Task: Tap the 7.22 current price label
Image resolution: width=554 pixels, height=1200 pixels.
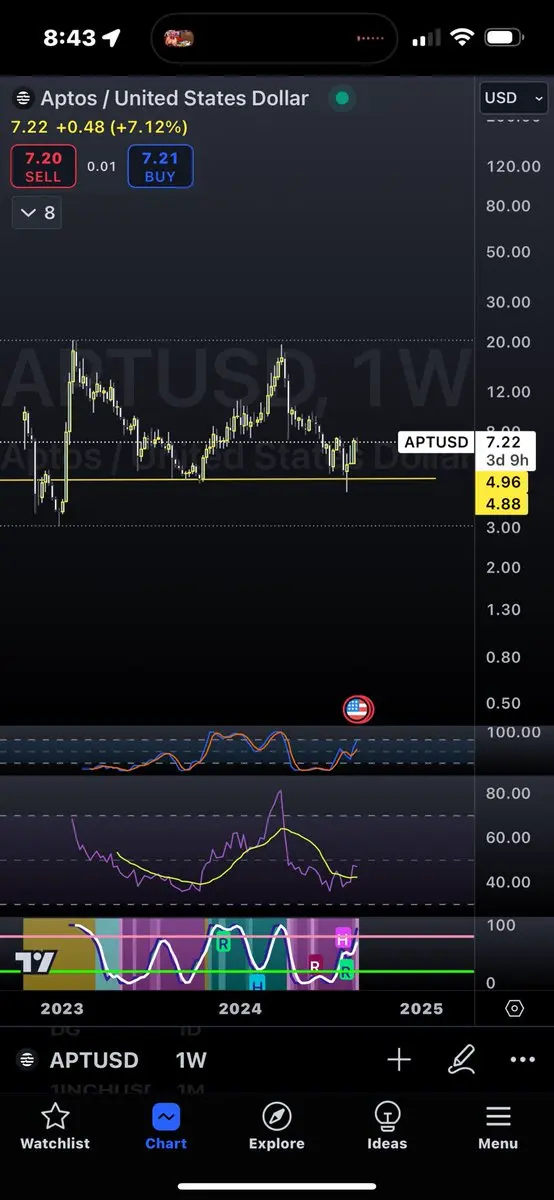Action: point(503,442)
